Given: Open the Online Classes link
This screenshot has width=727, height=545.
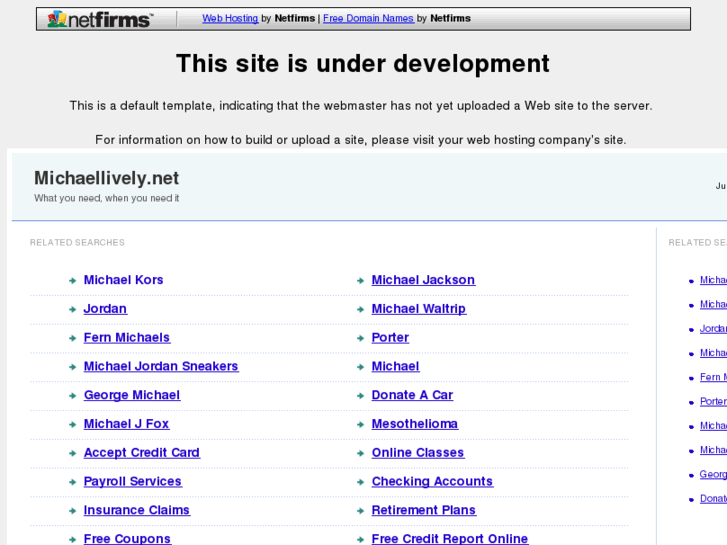Looking at the screenshot, I should (418, 452).
